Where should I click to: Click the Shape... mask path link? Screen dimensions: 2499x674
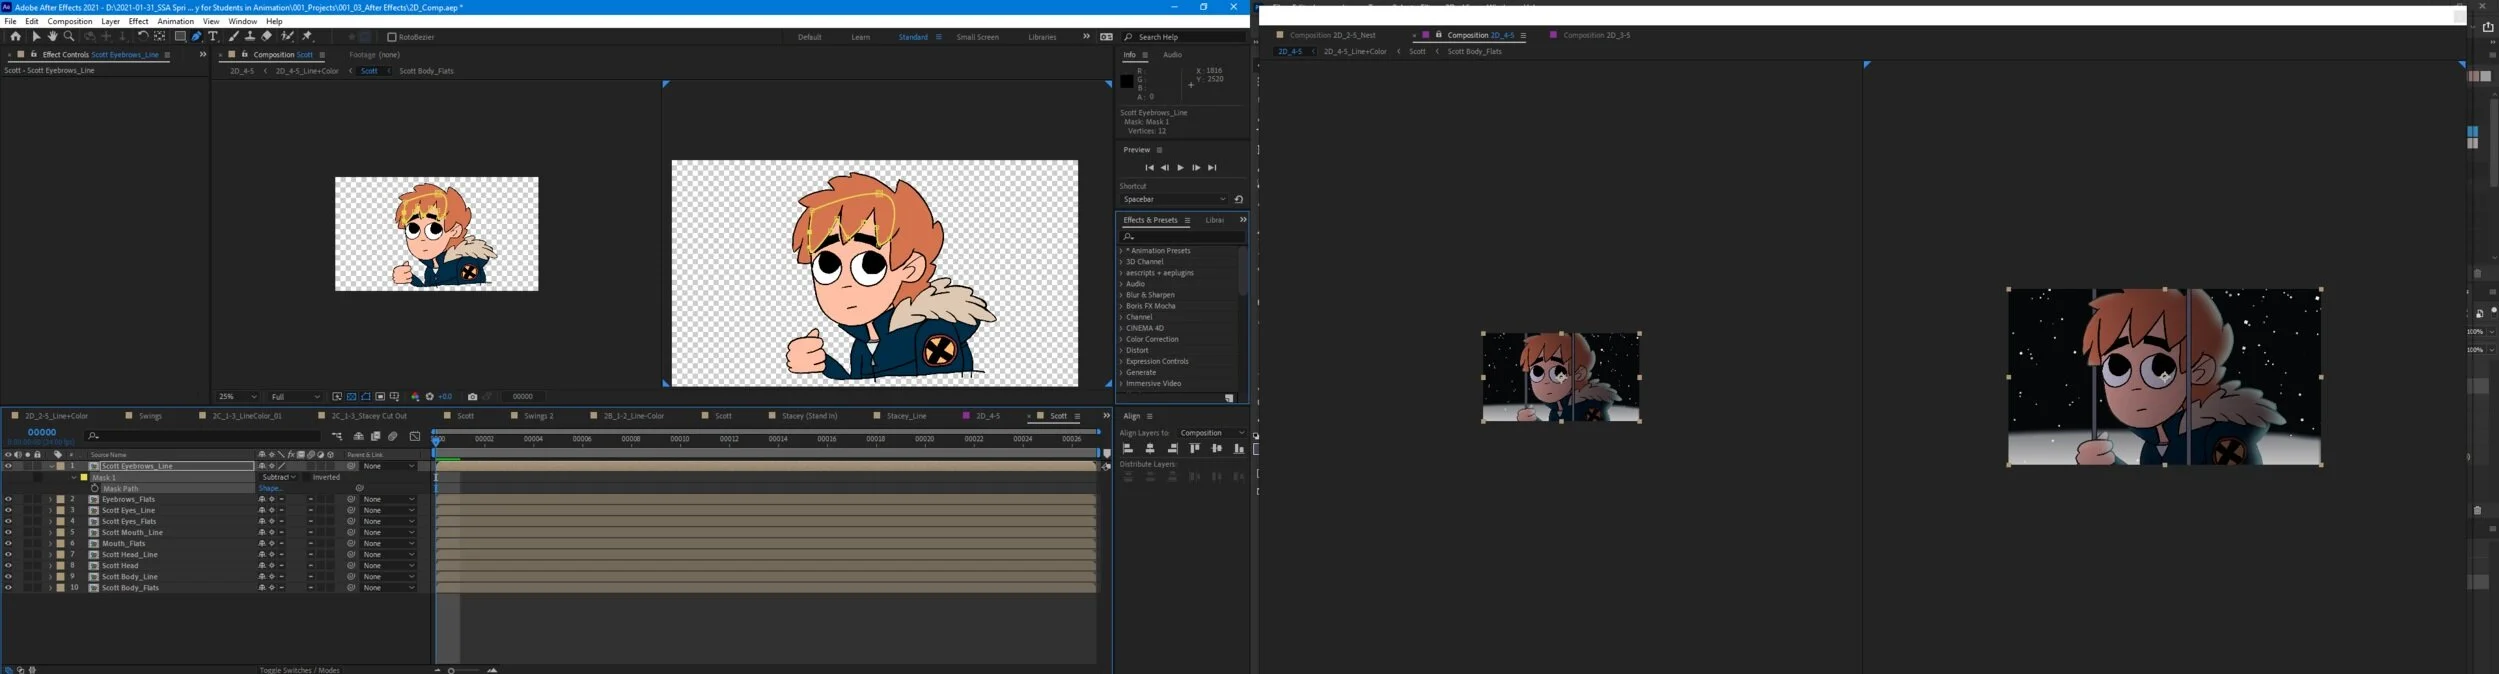pos(269,489)
